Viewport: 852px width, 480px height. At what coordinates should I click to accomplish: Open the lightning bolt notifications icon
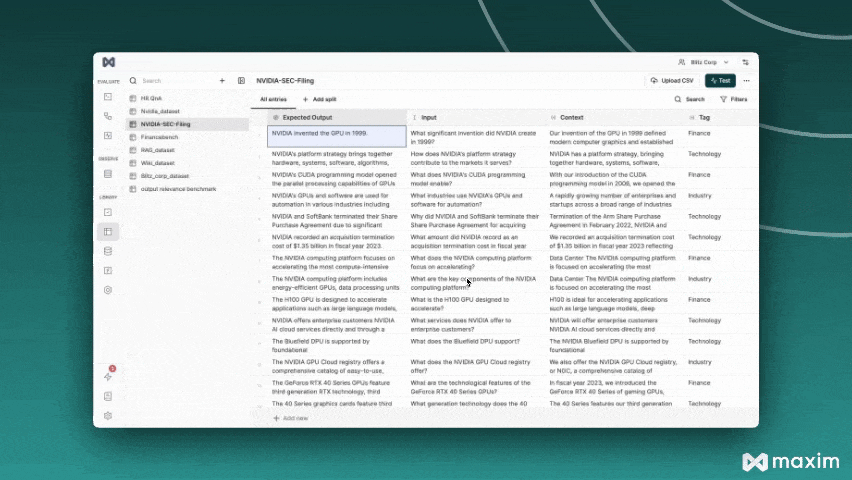pos(108,376)
